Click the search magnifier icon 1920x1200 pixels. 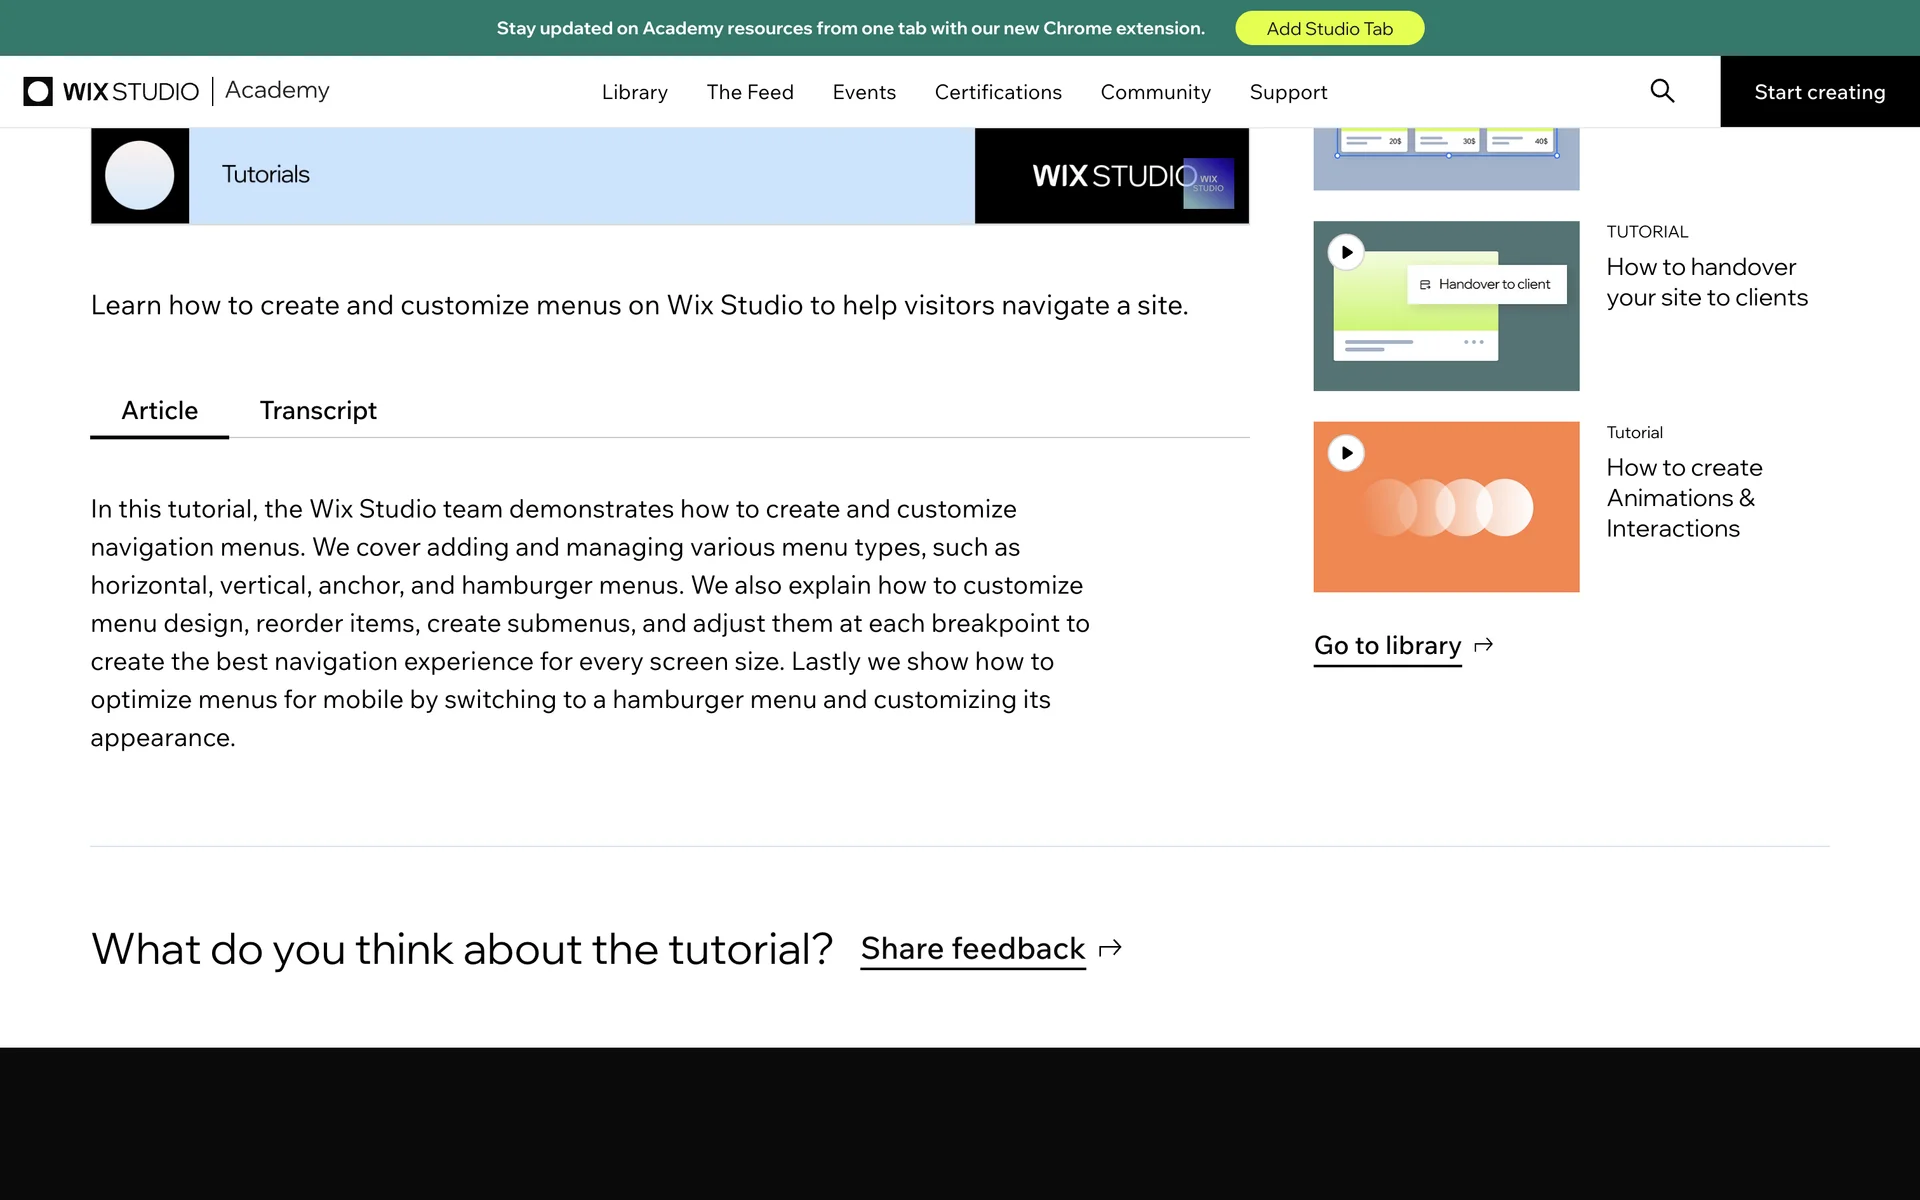[x=1662, y=91]
